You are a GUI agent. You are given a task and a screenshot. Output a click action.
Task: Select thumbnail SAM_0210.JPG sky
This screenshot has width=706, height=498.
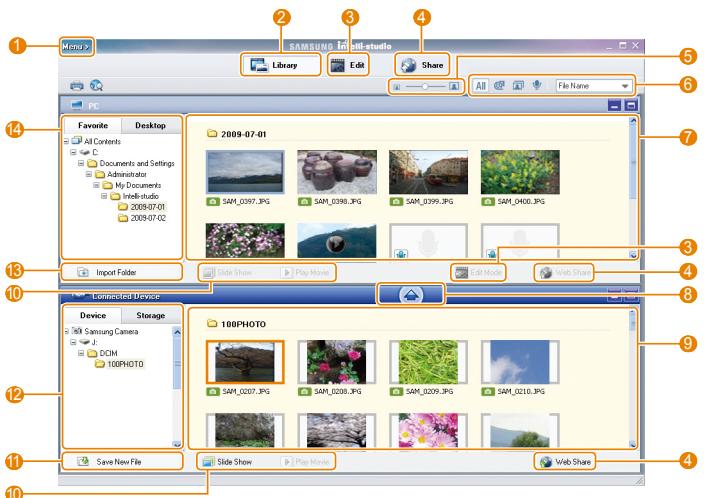(x=520, y=362)
